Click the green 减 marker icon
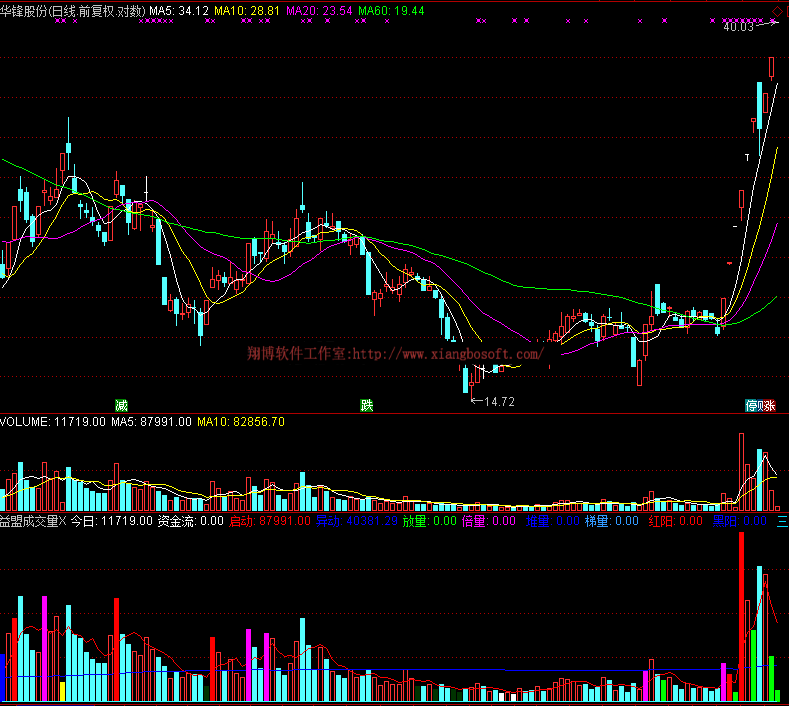 (x=121, y=406)
